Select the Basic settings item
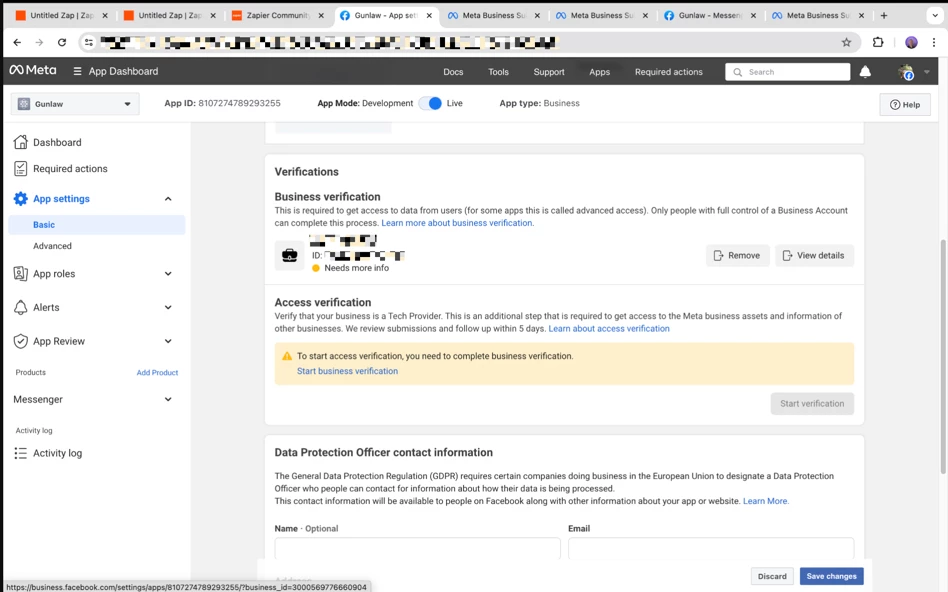 97,224
